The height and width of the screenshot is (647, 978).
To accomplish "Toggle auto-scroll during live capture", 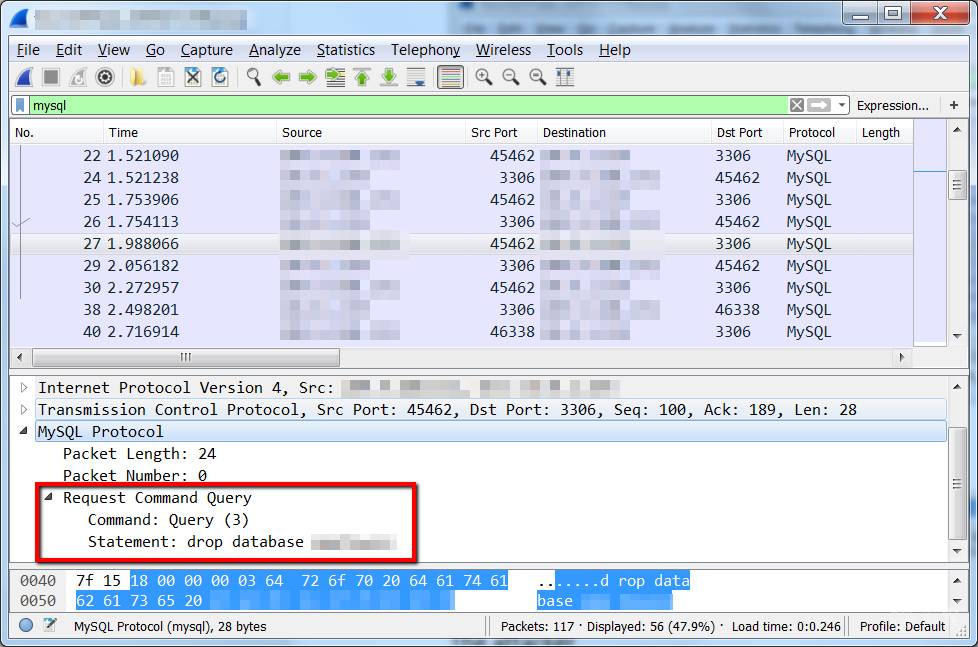I will tap(416, 77).
